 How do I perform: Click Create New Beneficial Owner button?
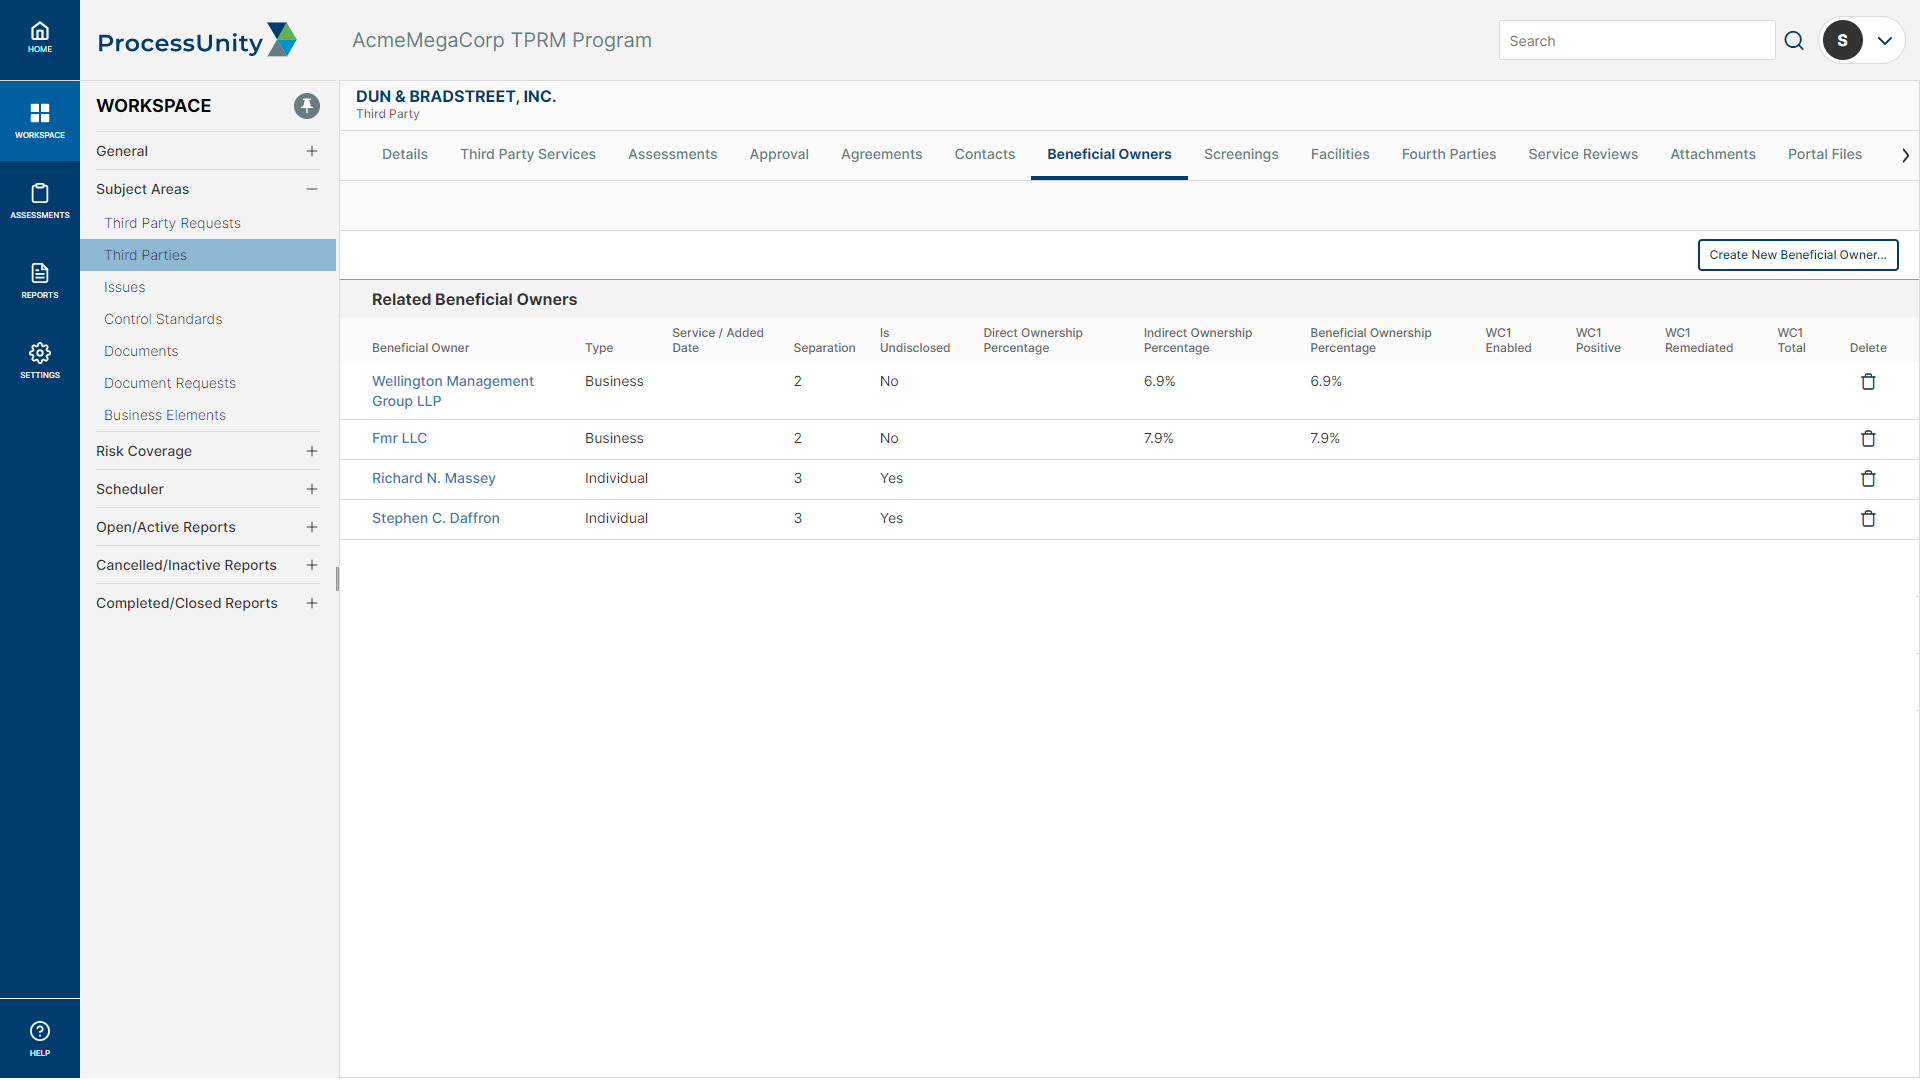(x=1797, y=255)
